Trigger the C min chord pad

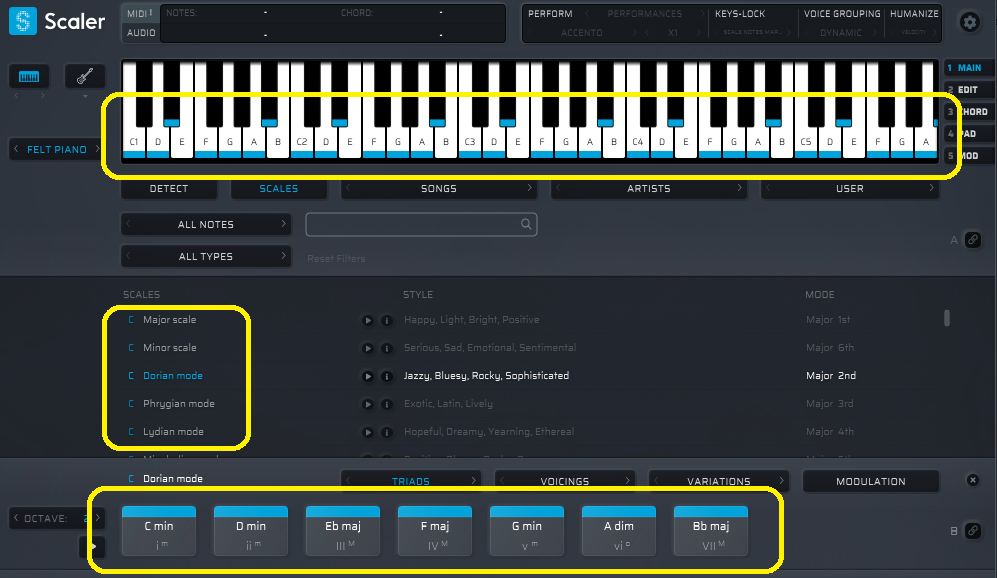tap(158, 531)
